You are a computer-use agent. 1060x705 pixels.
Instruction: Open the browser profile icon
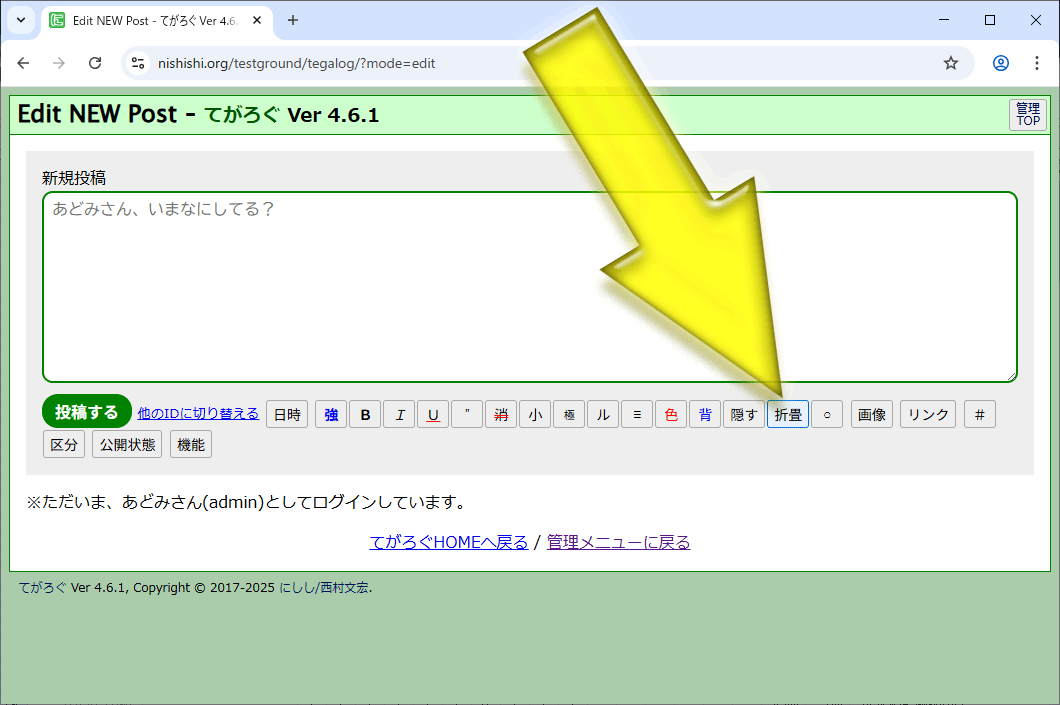click(x=1001, y=63)
